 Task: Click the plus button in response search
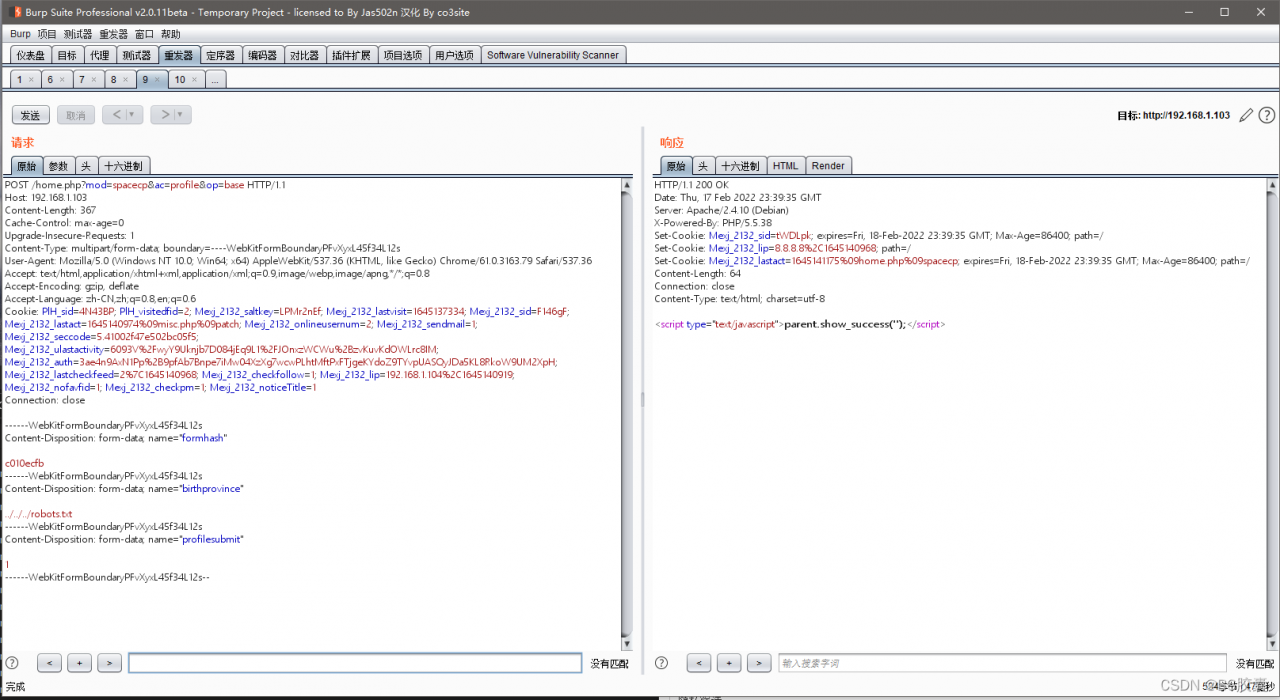pyautogui.click(x=729, y=662)
